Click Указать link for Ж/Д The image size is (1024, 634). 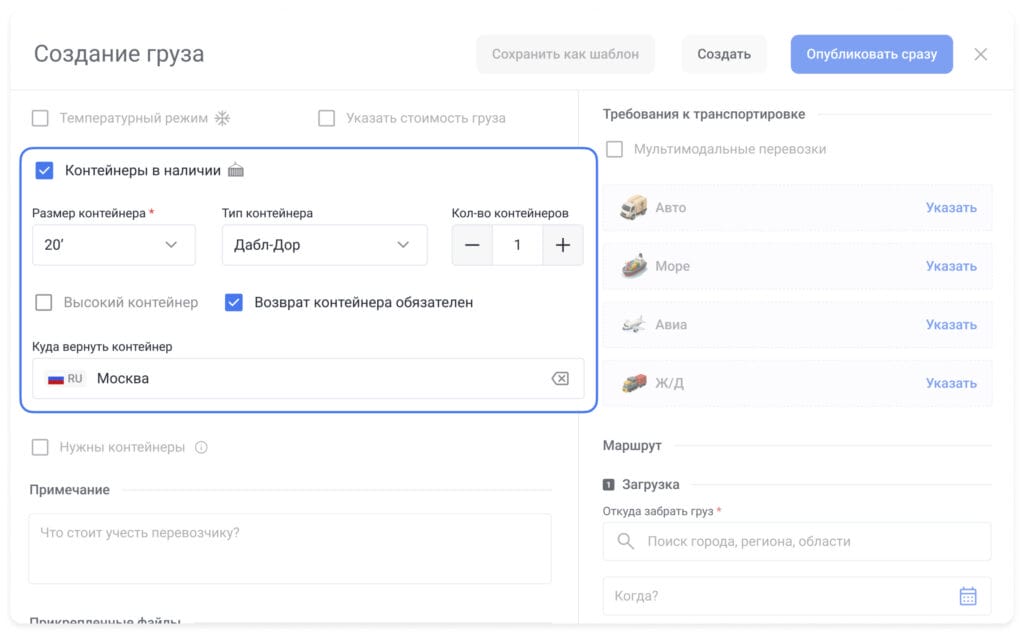coord(951,383)
